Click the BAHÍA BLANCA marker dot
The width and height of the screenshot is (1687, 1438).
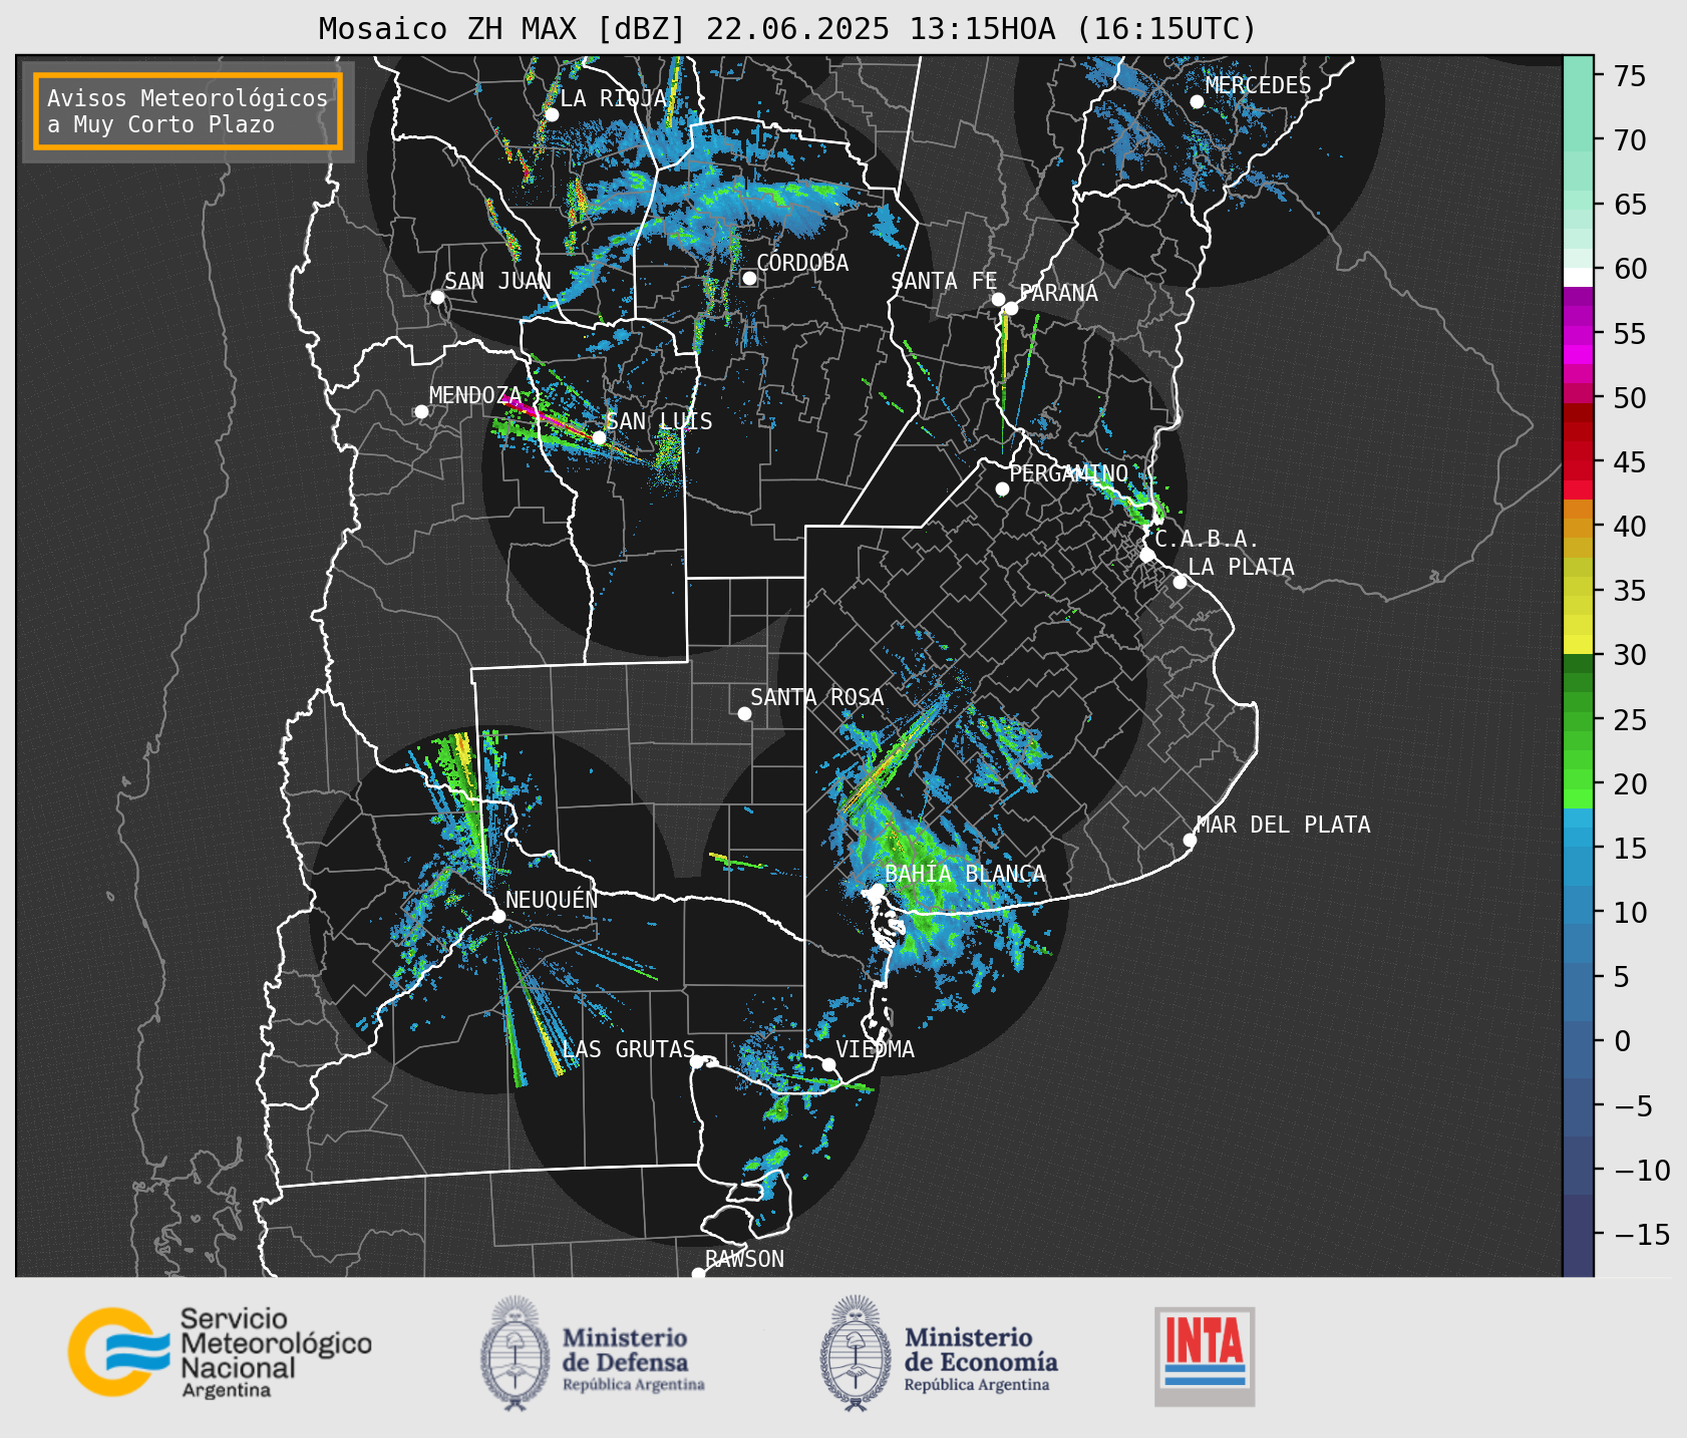pos(877,890)
